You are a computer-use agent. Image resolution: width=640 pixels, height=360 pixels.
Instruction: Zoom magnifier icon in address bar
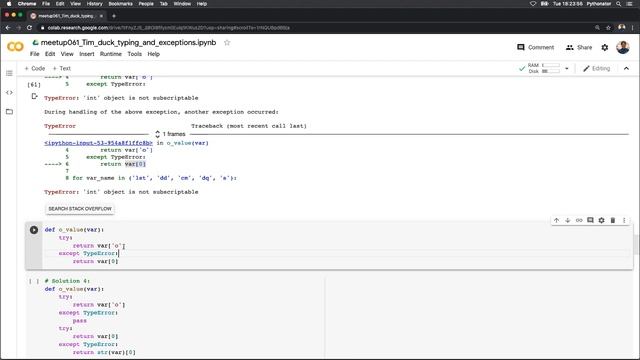click(x=597, y=28)
